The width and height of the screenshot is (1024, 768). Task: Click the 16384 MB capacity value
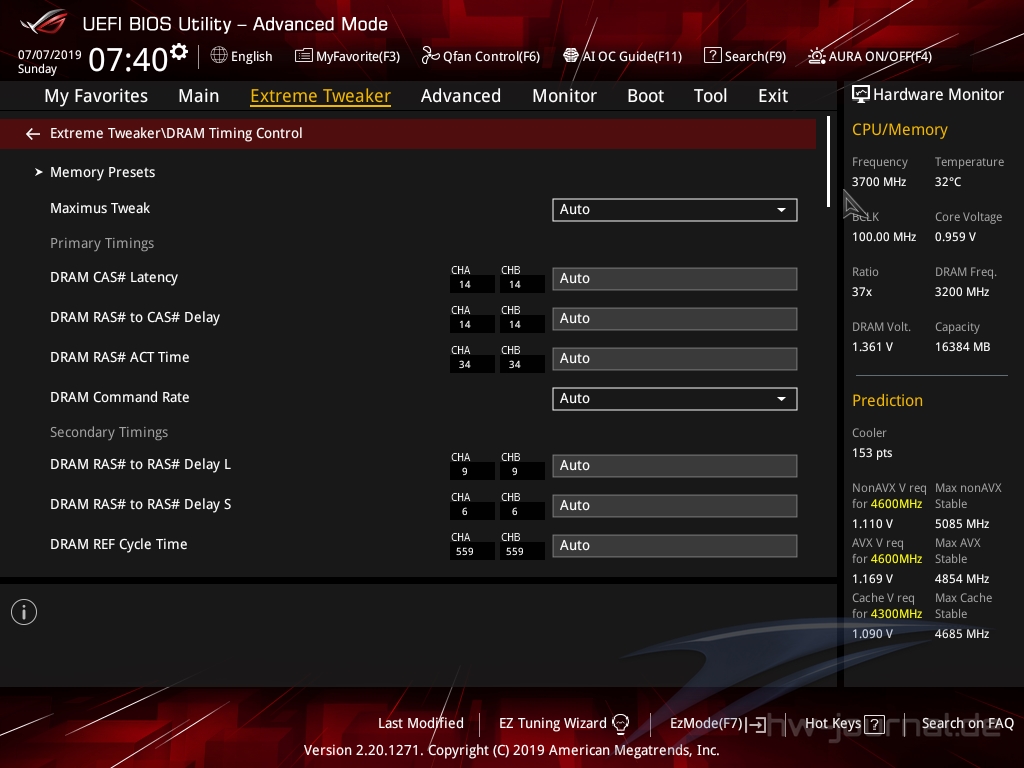[x=962, y=347]
